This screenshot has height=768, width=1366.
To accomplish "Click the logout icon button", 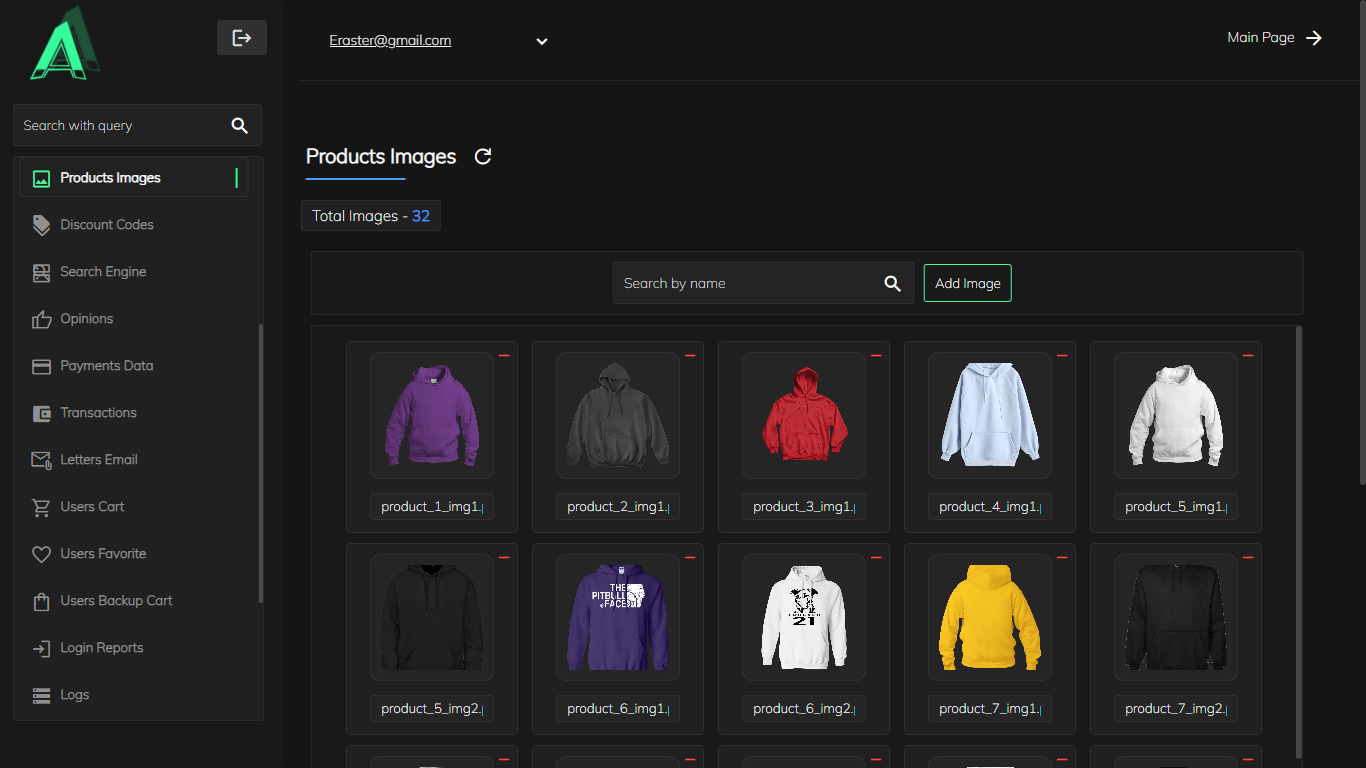I will [241, 38].
